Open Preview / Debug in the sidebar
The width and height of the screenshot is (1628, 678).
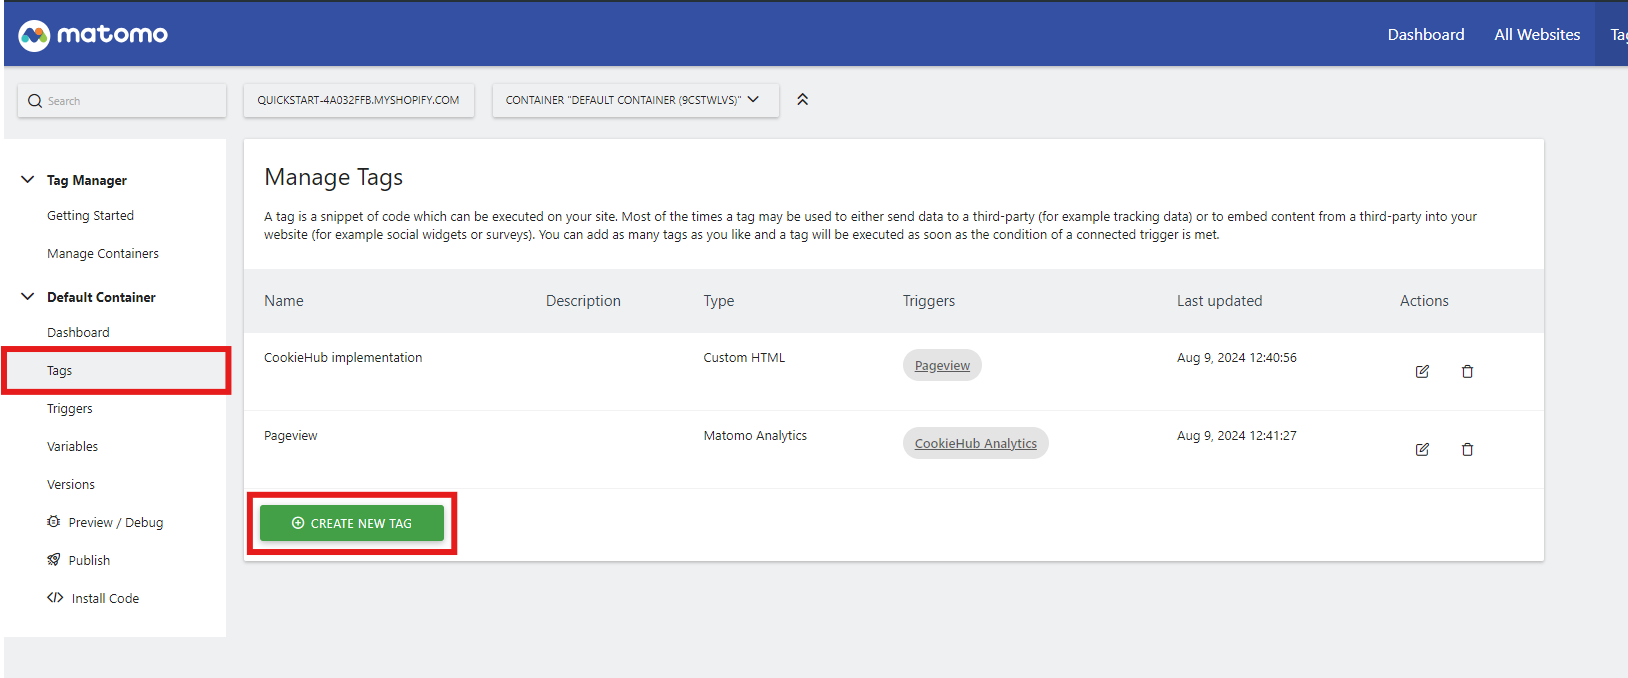click(115, 523)
